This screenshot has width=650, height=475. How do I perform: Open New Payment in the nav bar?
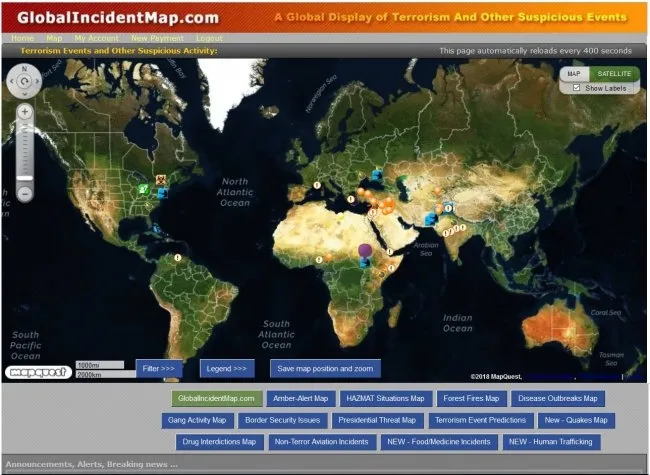click(158, 38)
